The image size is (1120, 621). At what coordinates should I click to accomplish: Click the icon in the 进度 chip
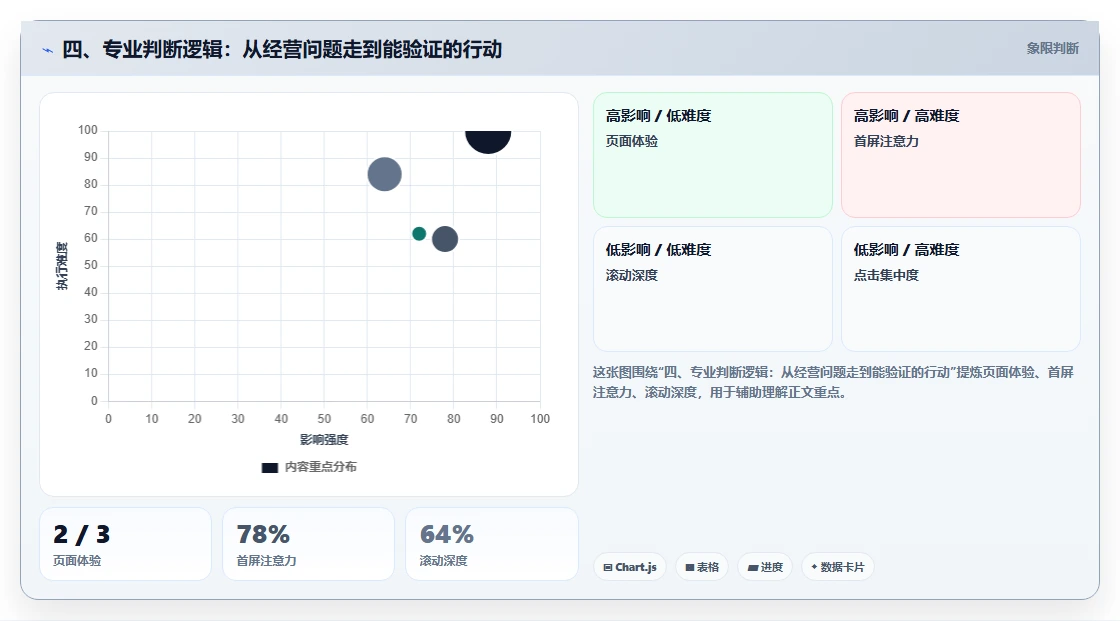753,567
